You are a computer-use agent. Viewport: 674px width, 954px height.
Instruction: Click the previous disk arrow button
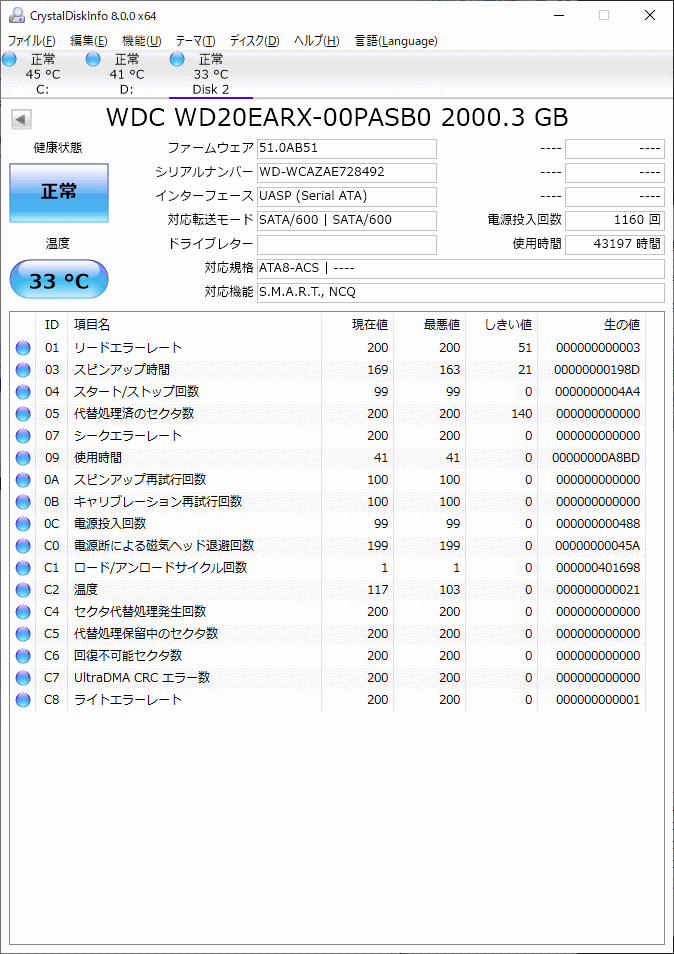21,119
